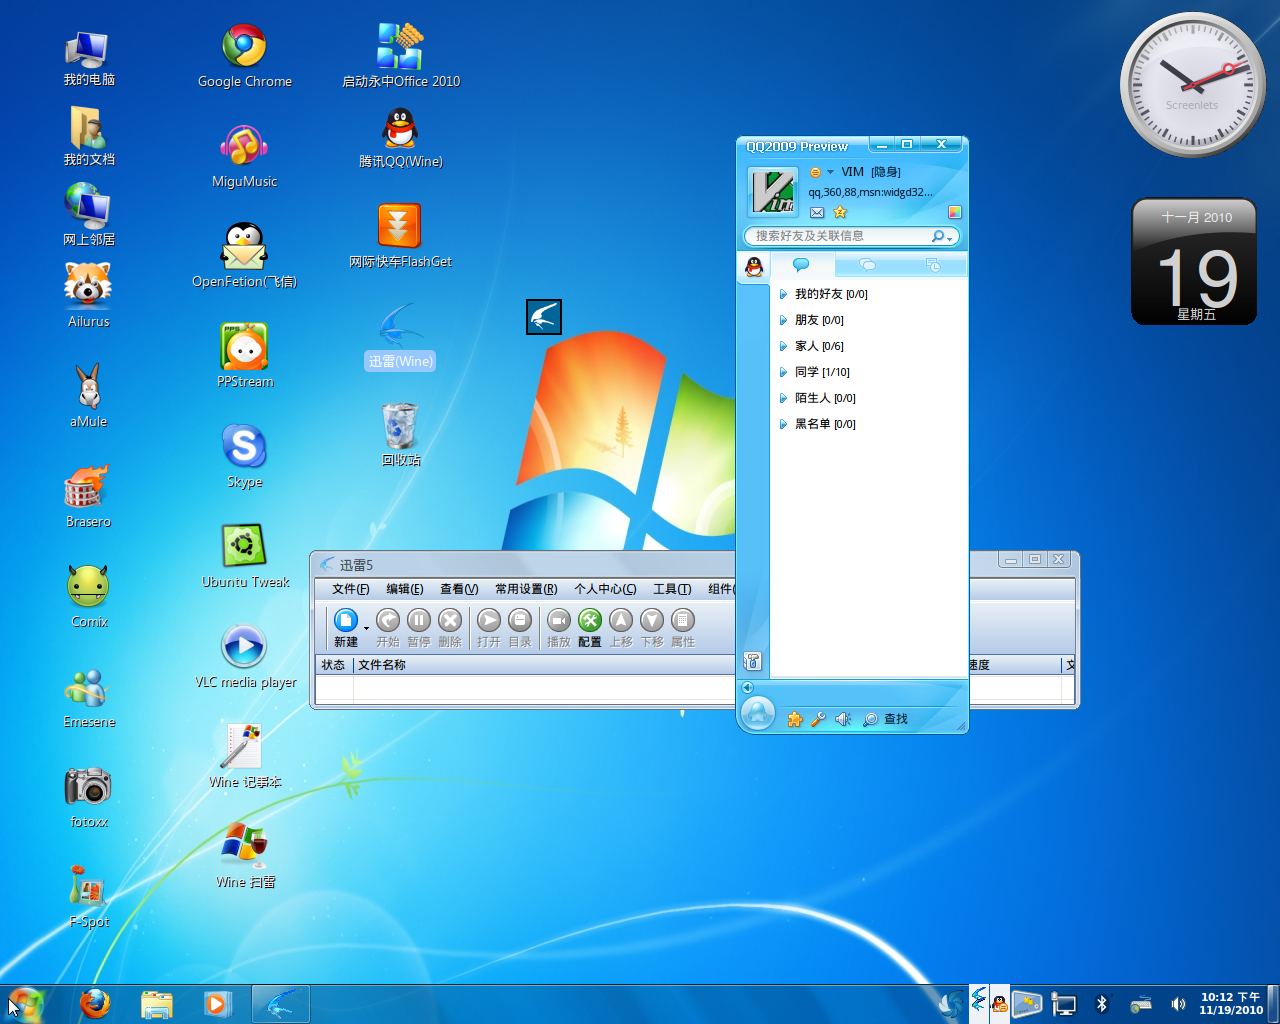The height and width of the screenshot is (1024, 1280).
Task: Open the 查看(V) menu in Xunlei
Action: 459,589
